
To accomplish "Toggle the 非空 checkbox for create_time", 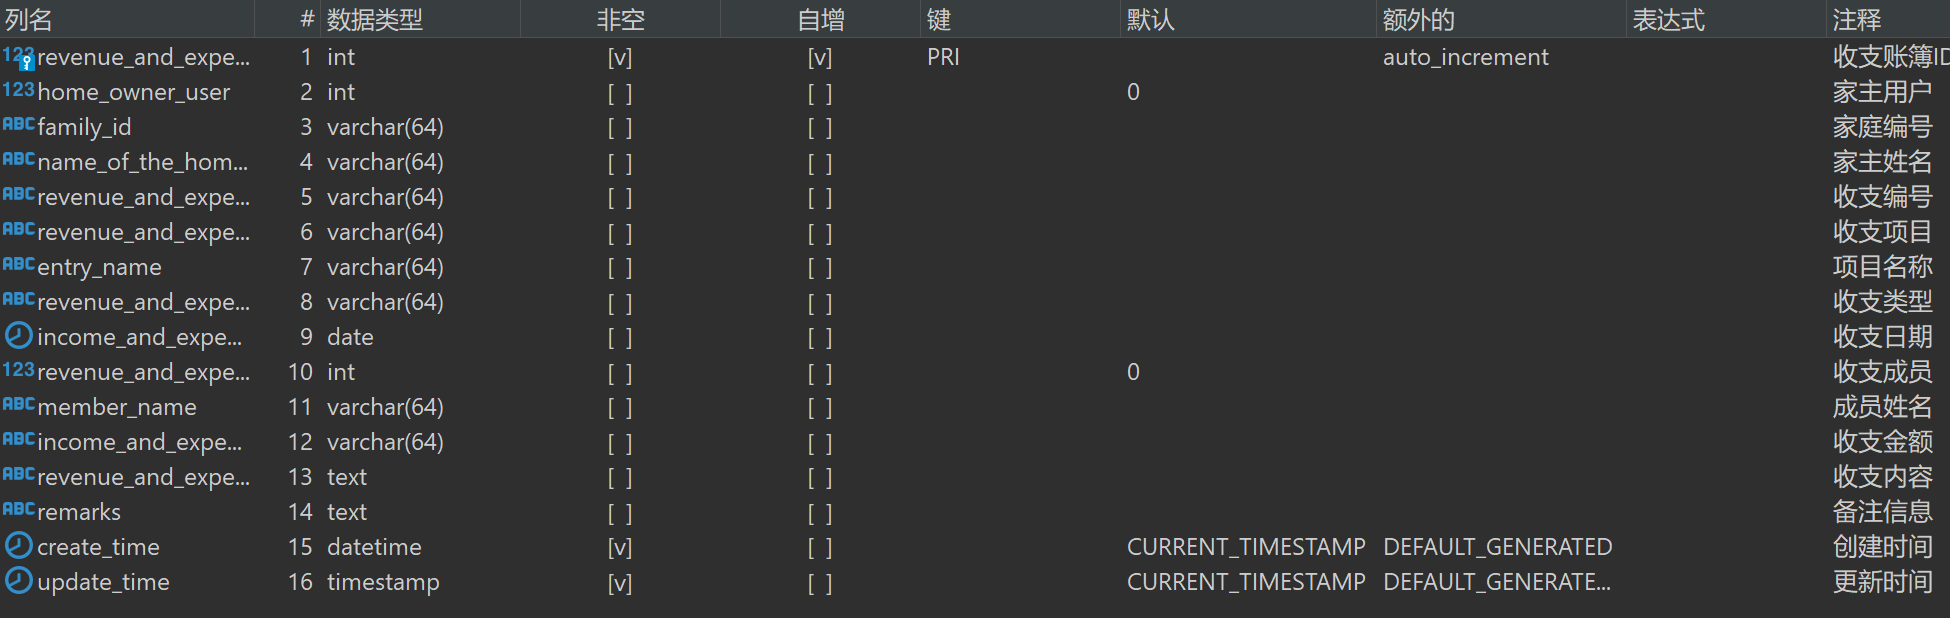I will (620, 547).
